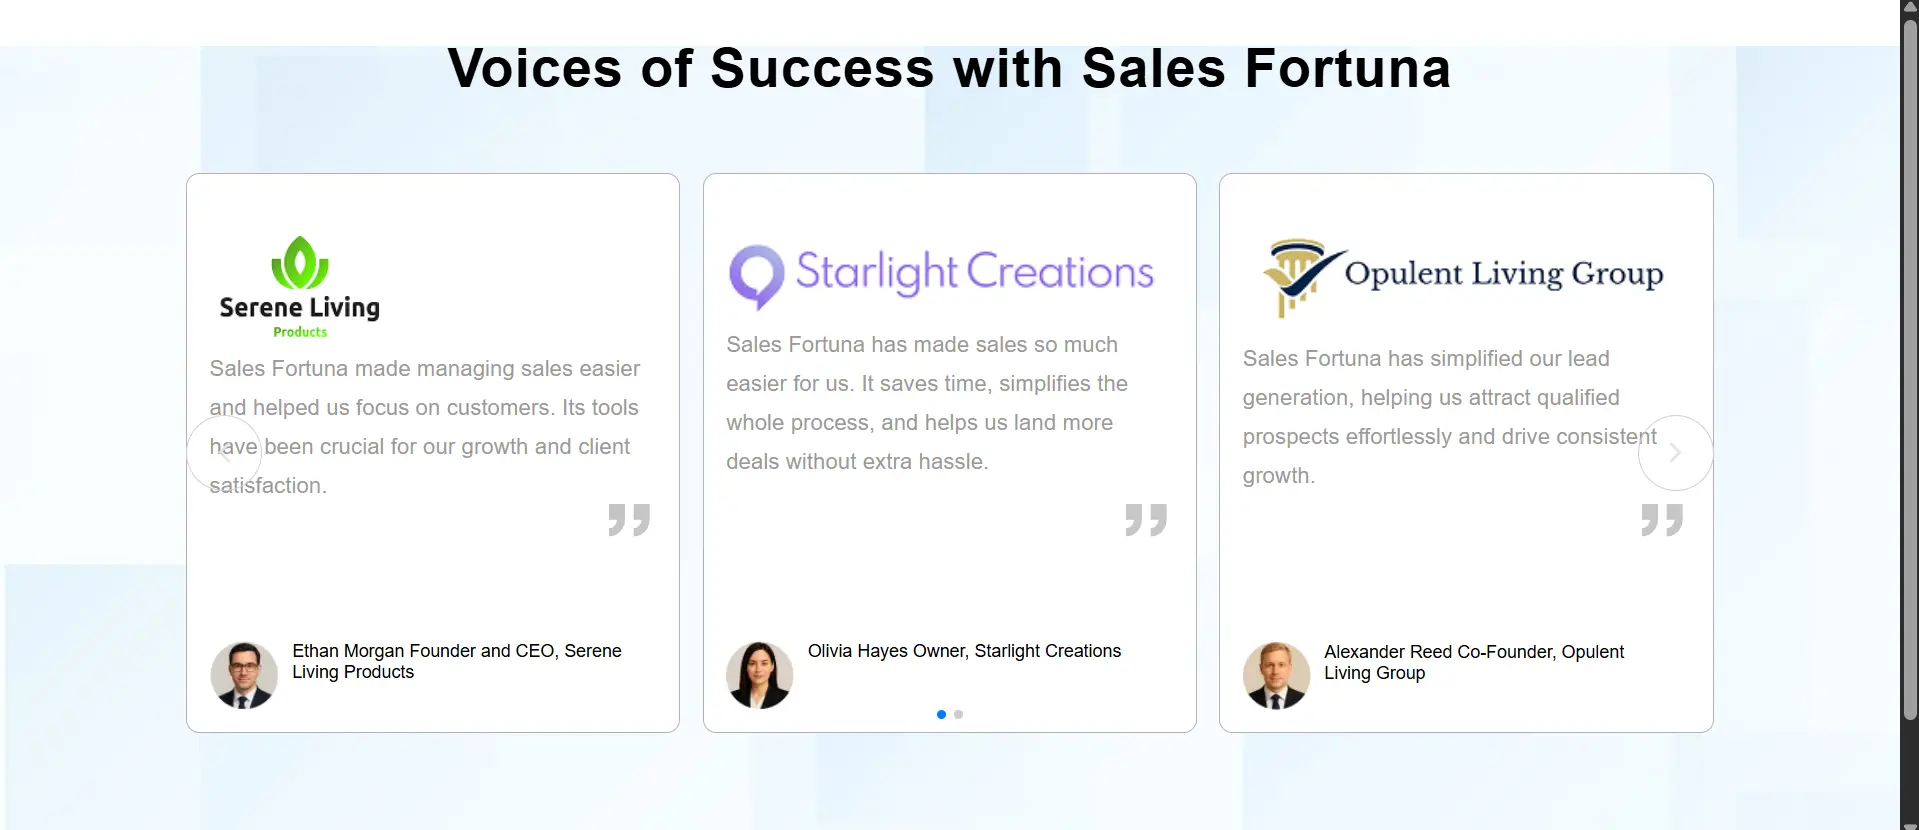Expand the next testimonials with right arrow
Viewport: 1919px width, 830px height.
pyautogui.click(x=1674, y=453)
